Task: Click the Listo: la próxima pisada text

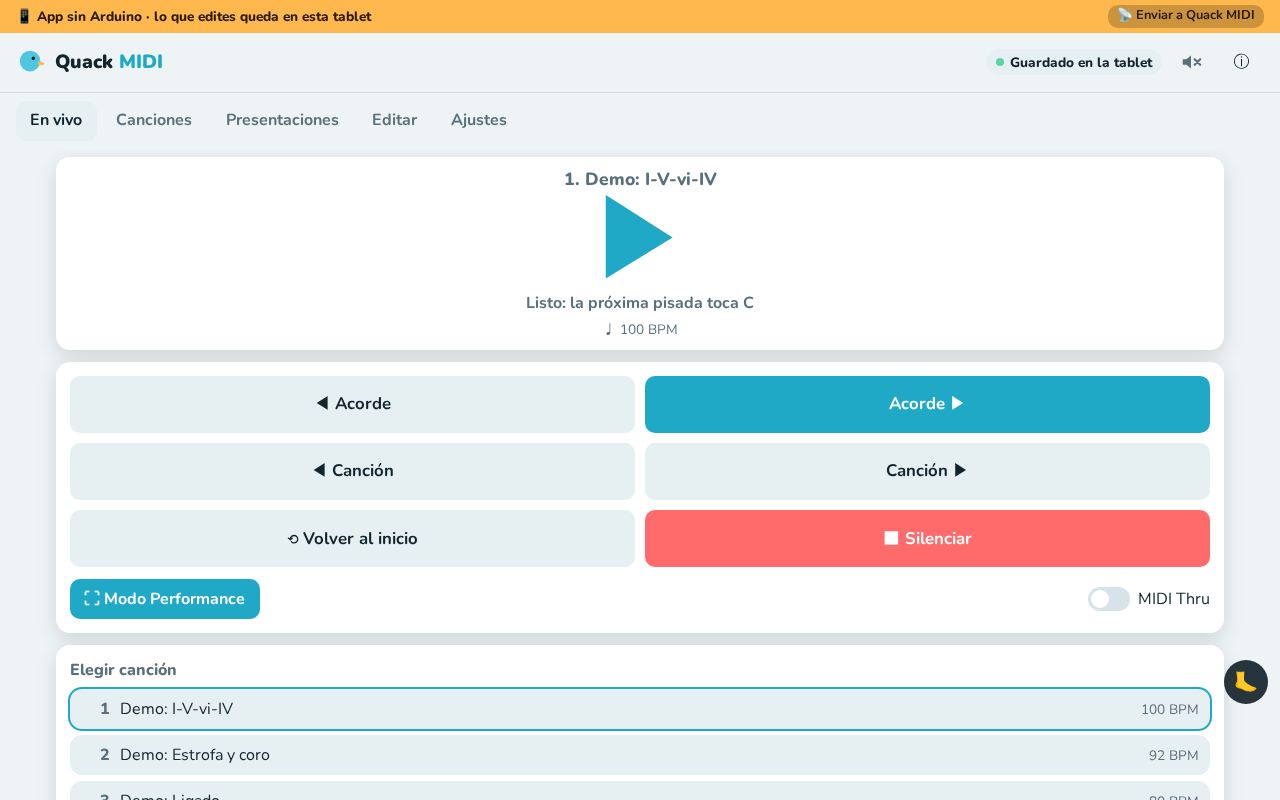Action: [640, 303]
